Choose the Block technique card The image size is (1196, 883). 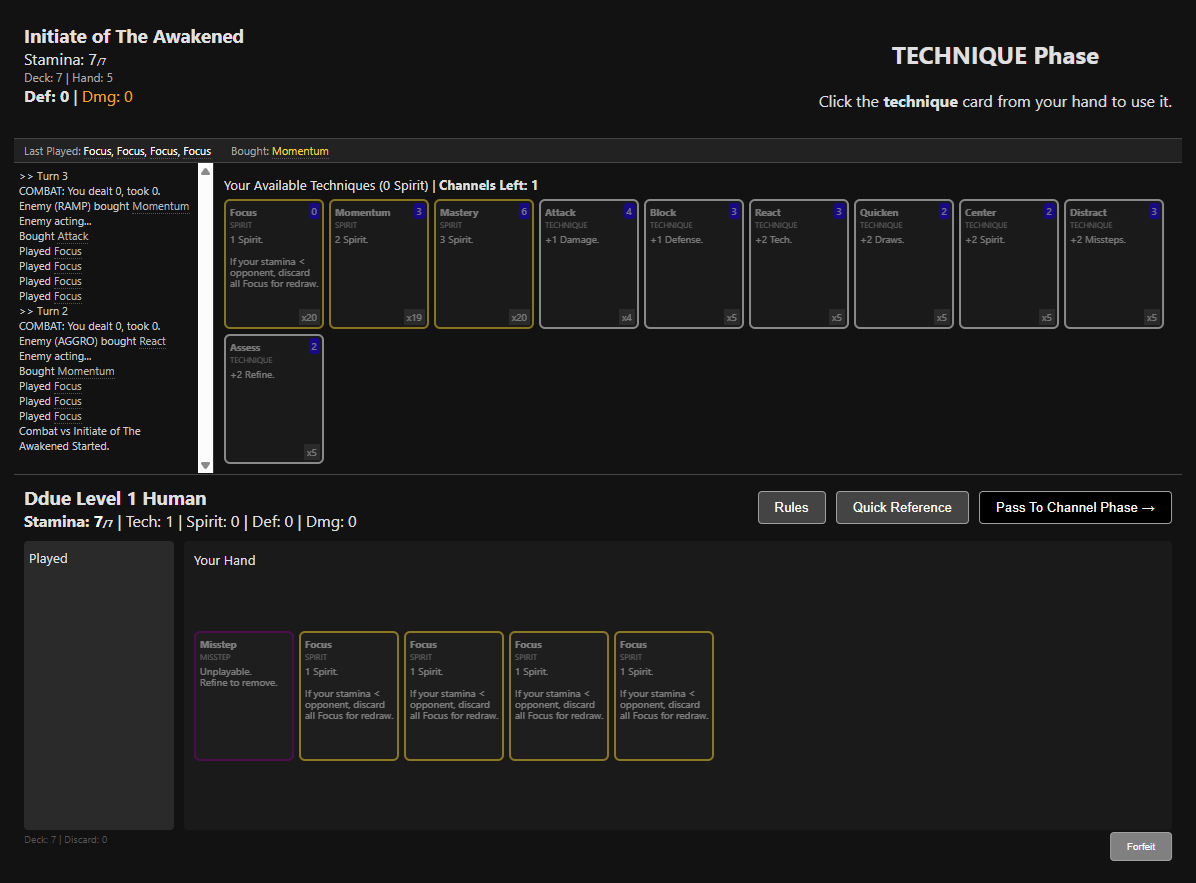(694, 264)
